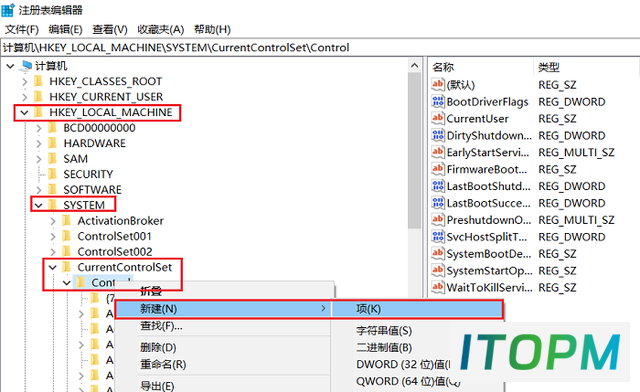Click the tree scrollbar up arrow

click(x=415, y=66)
